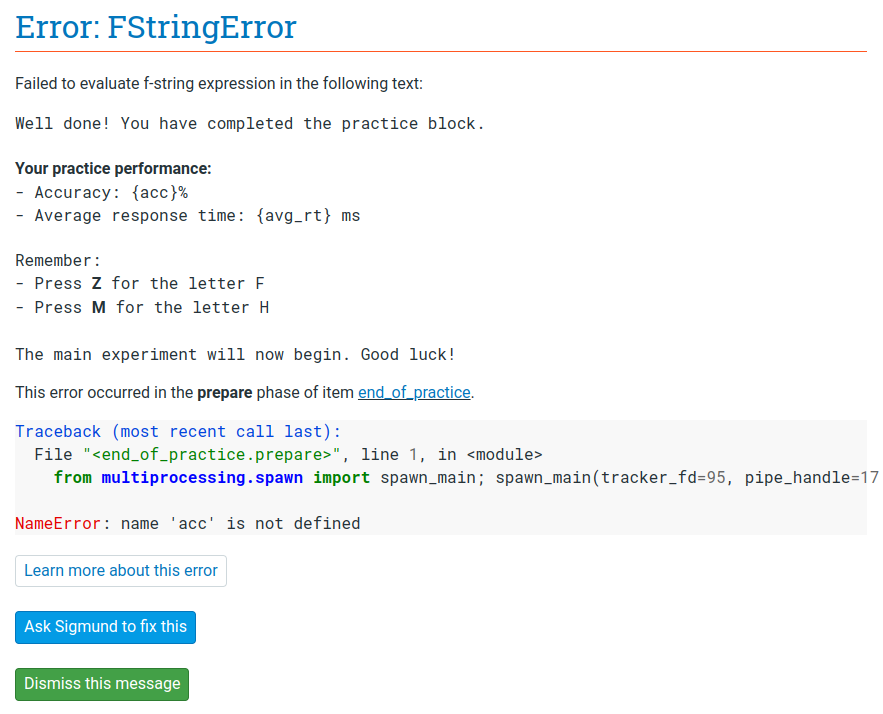The width and height of the screenshot is (883, 714).
Task: Dismiss this message with green button
Action: click(x=101, y=684)
